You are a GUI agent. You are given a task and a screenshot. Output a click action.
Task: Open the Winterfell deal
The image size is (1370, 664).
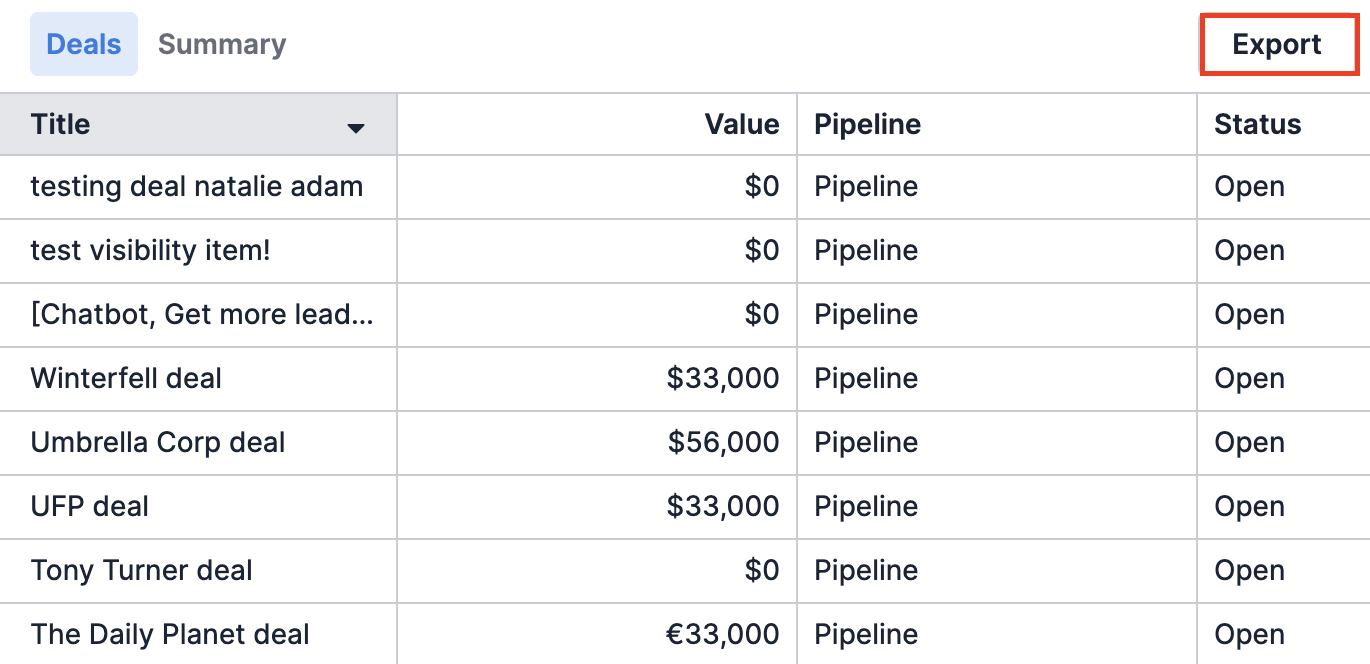pyautogui.click(x=127, y=379)
